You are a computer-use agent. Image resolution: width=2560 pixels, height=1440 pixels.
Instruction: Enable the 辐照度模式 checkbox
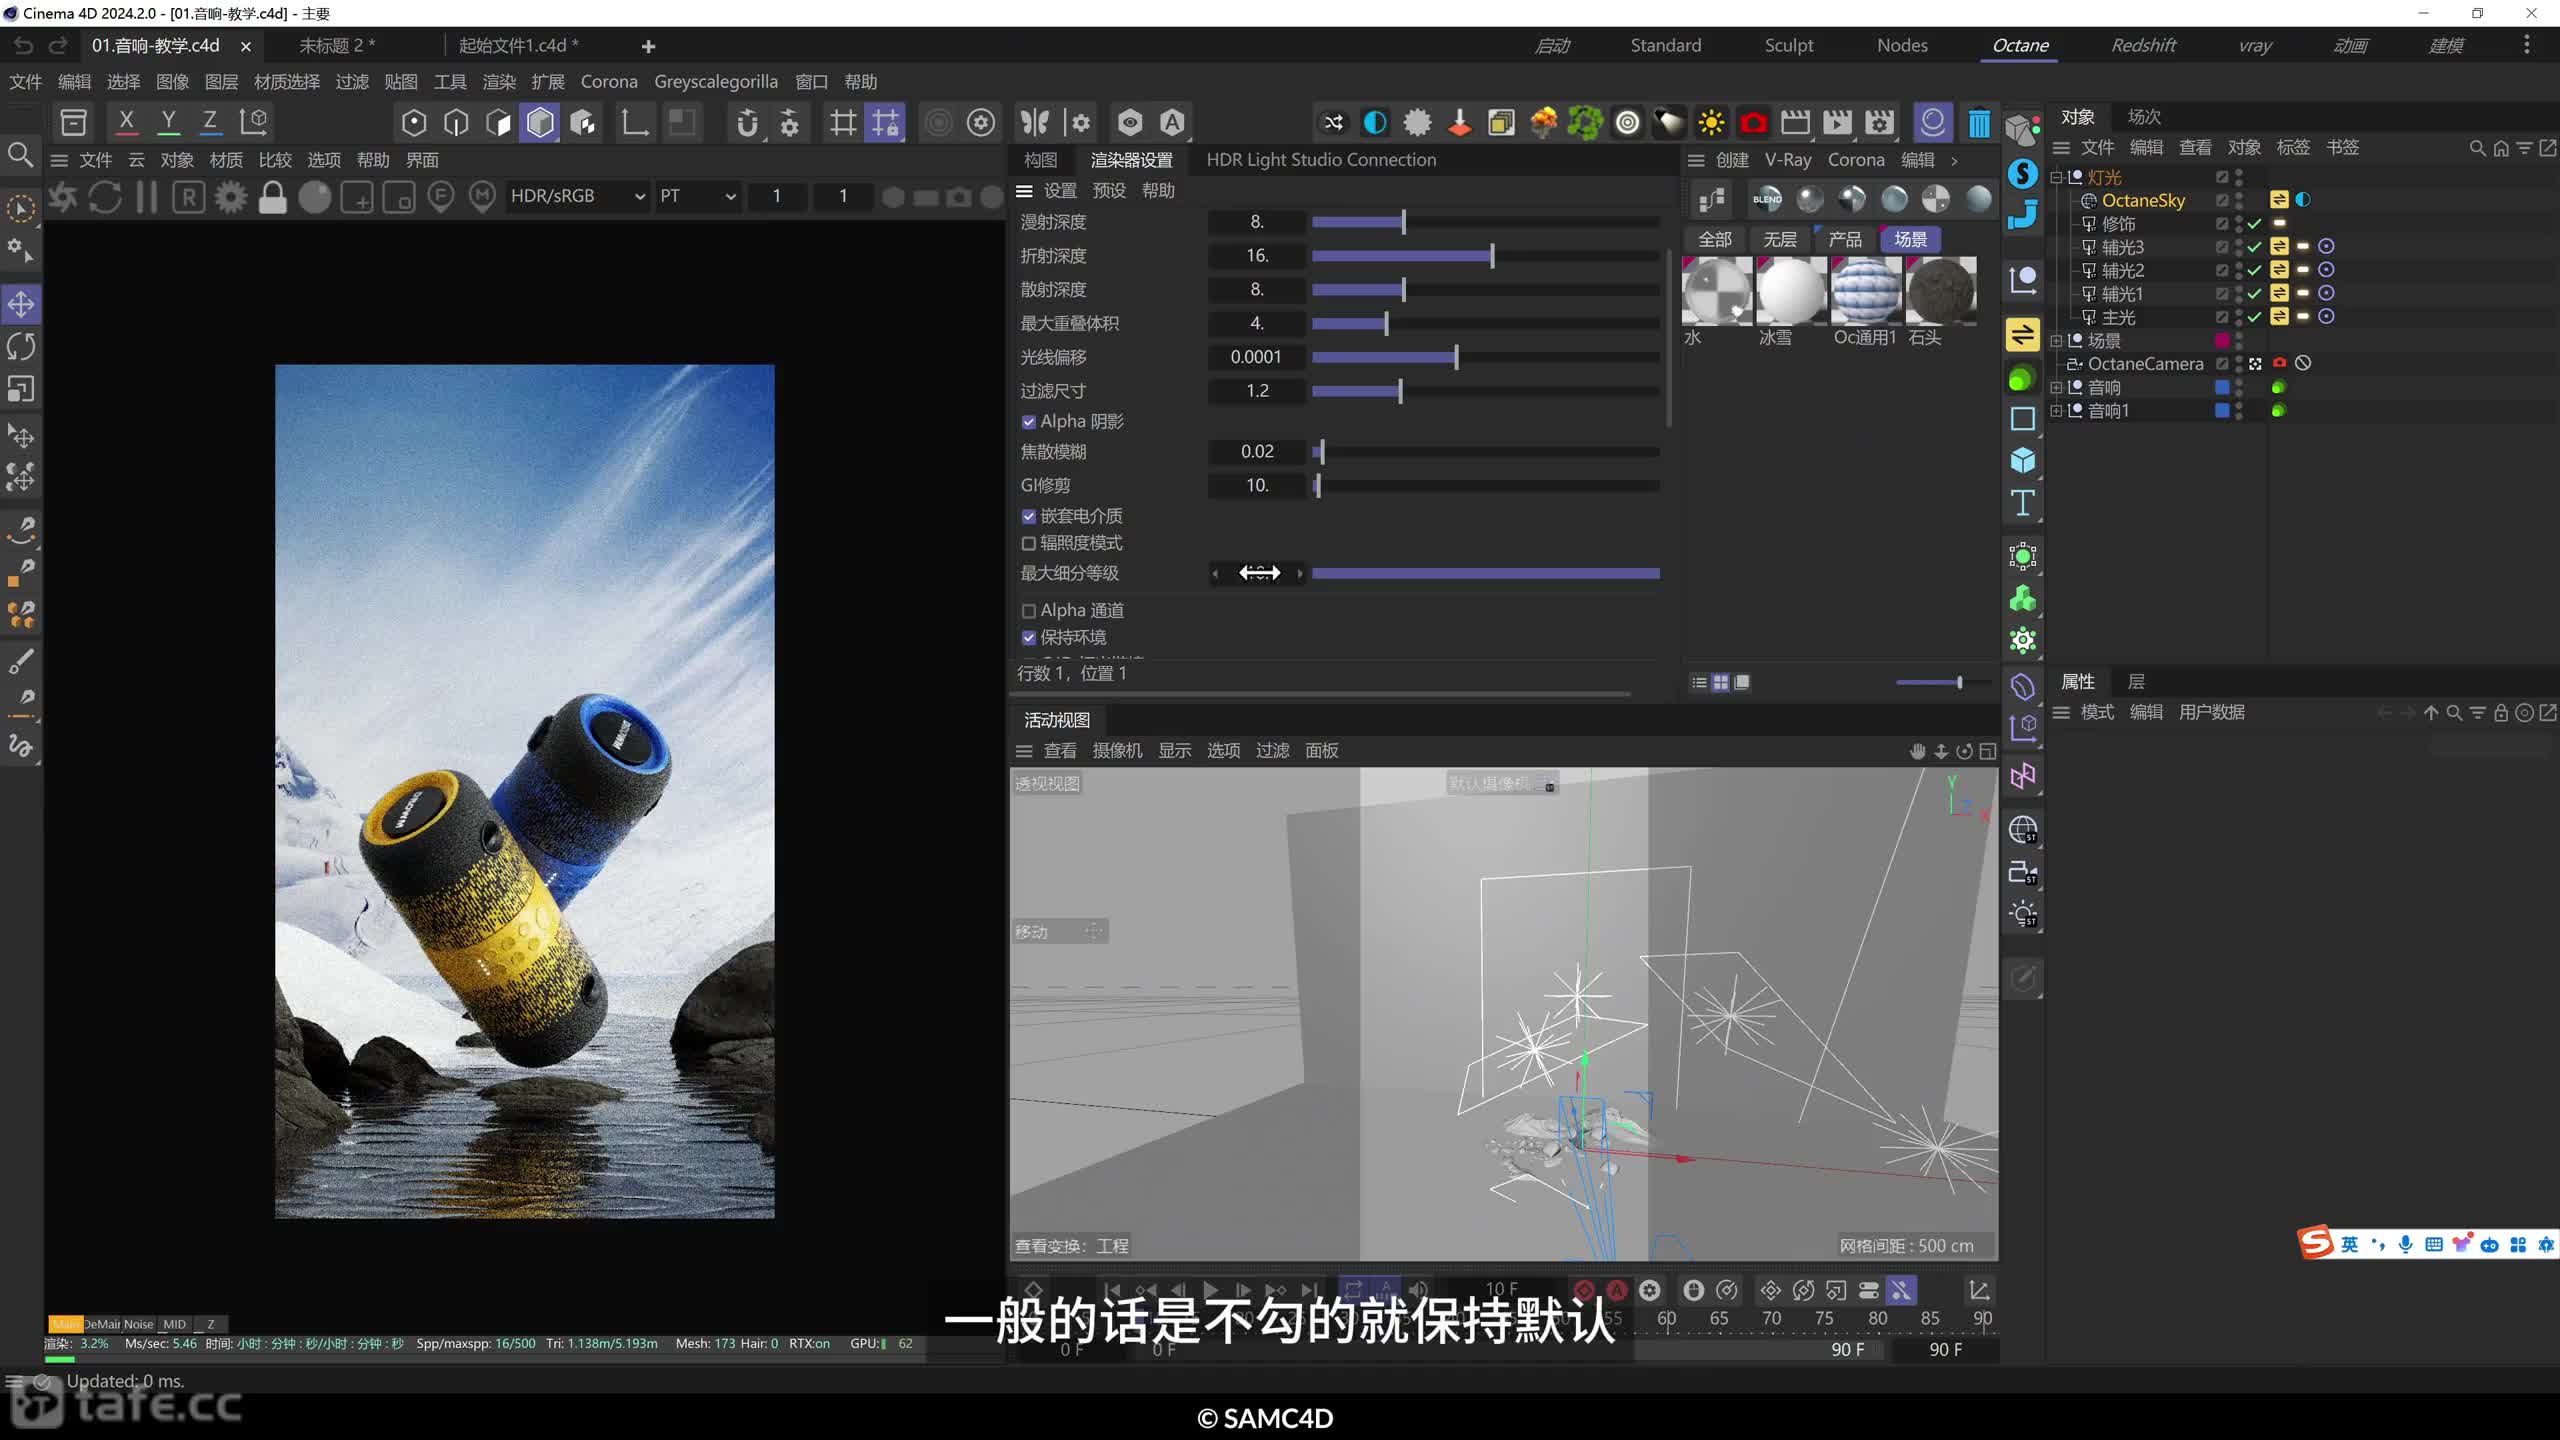(x=1028, y=543)
